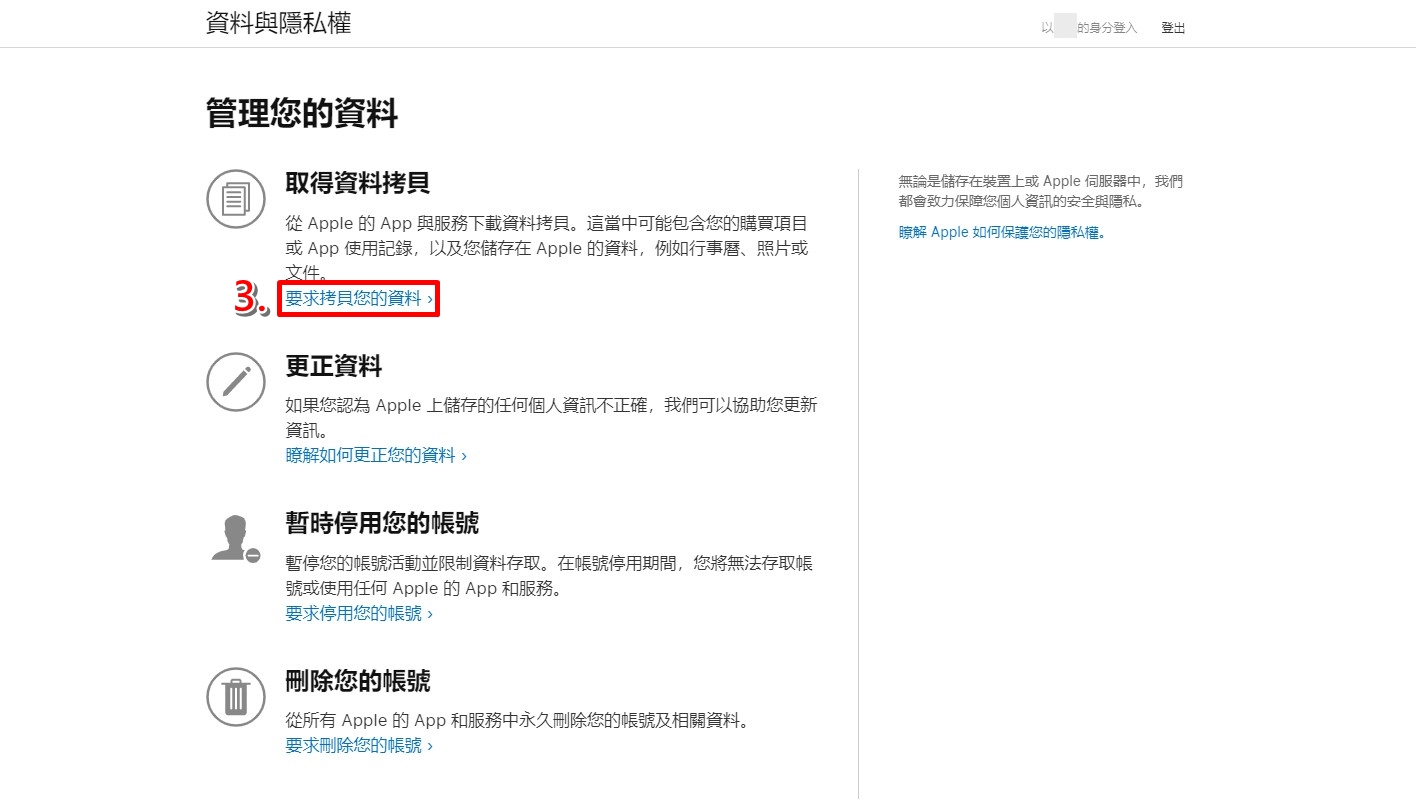The width and height of the screenshot is (1416, 809).
Task: Click the paragraph starting 從 Apple 的 App 與服務下載
Action: 547,247
